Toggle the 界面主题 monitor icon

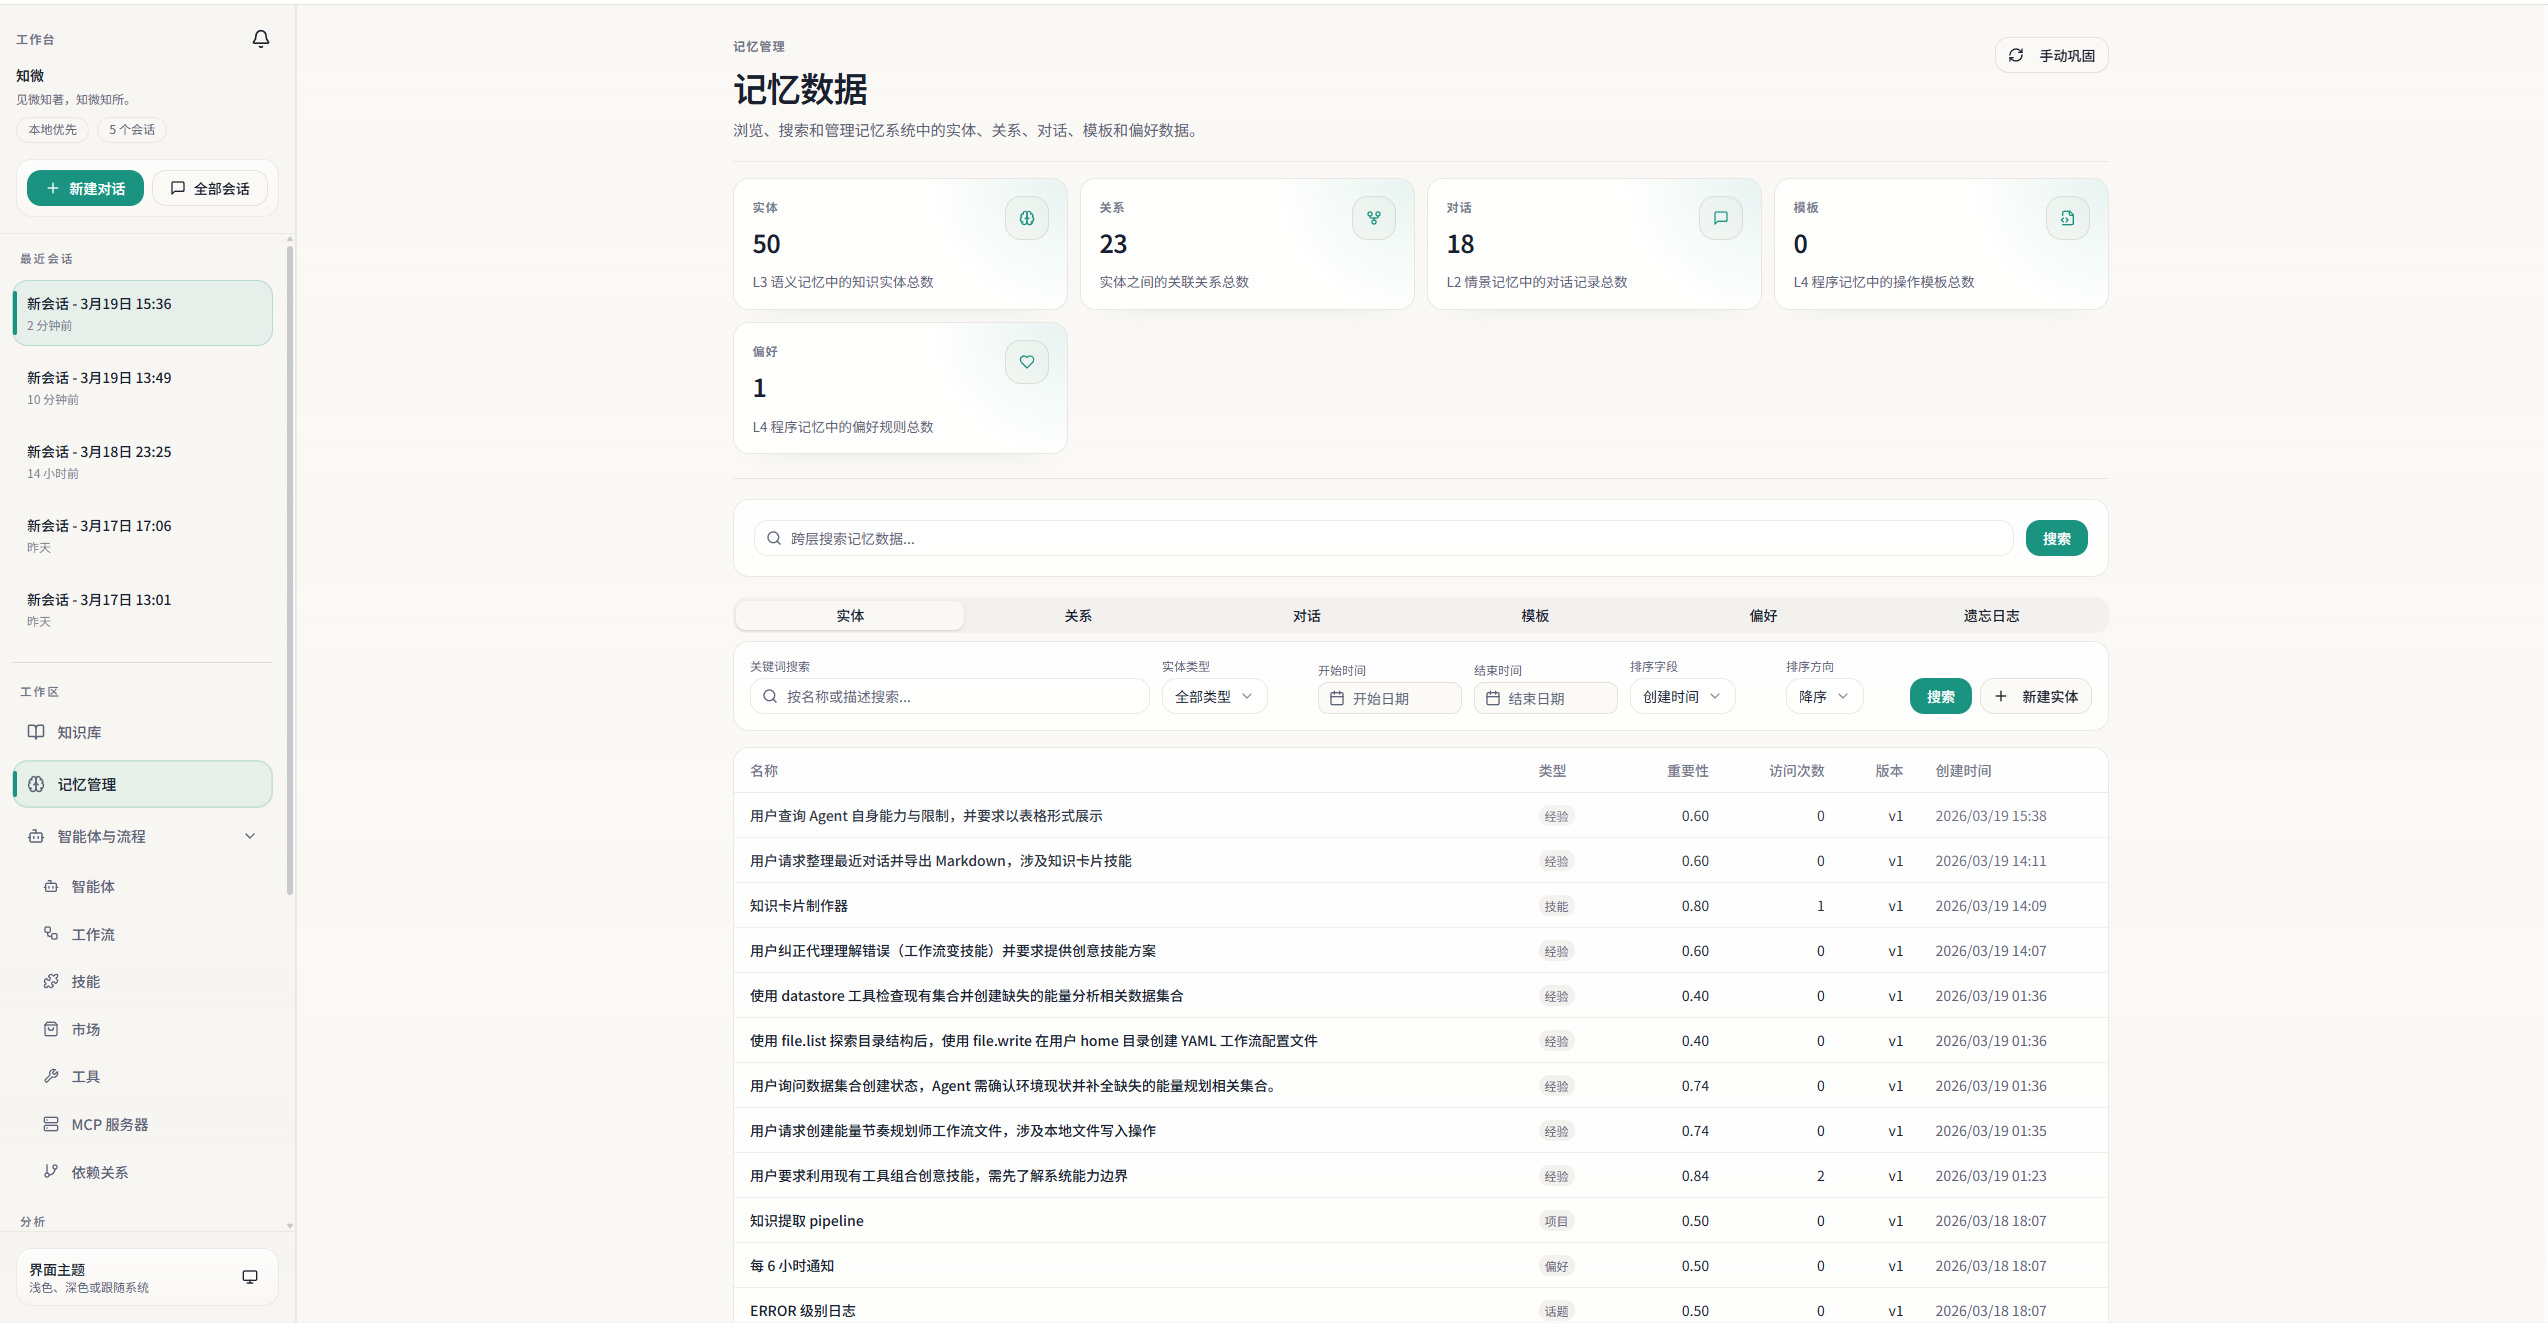click(x=250, y=1277)
